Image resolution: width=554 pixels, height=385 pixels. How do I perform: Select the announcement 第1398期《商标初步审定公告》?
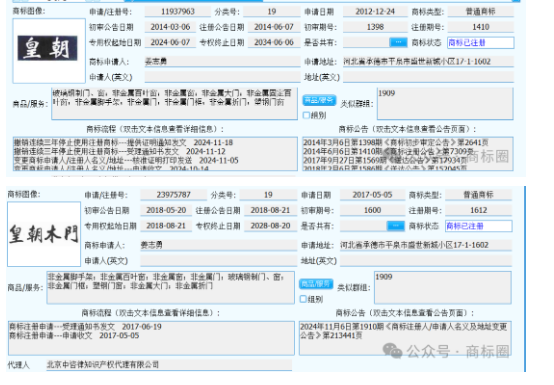pyautogui.click(x=396, y=143)
